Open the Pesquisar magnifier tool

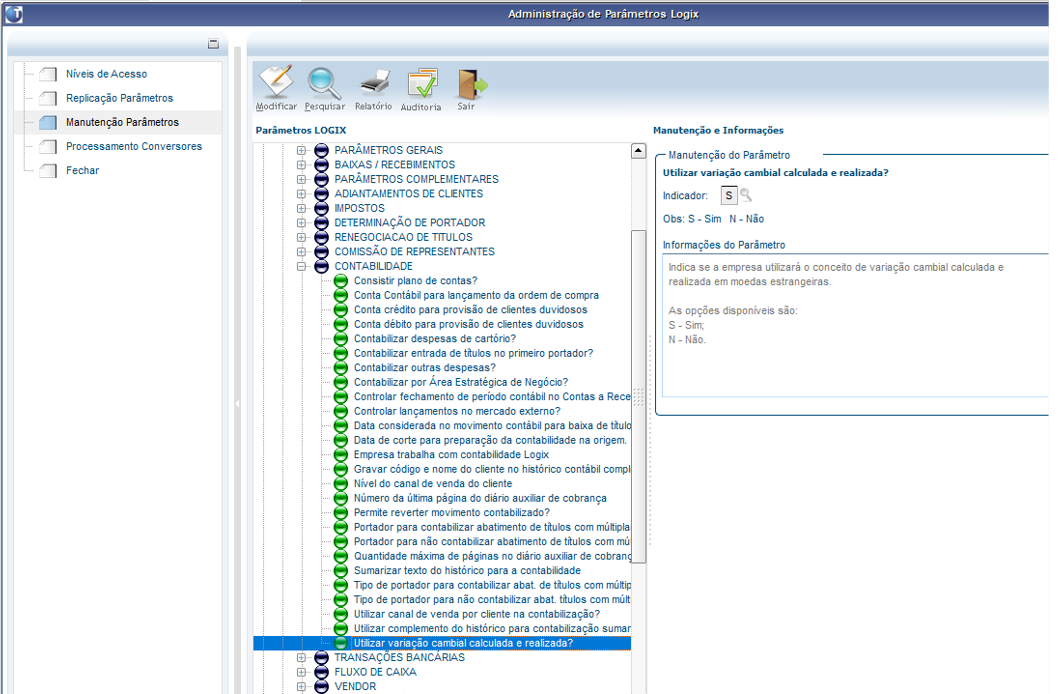tap(324, 83)
